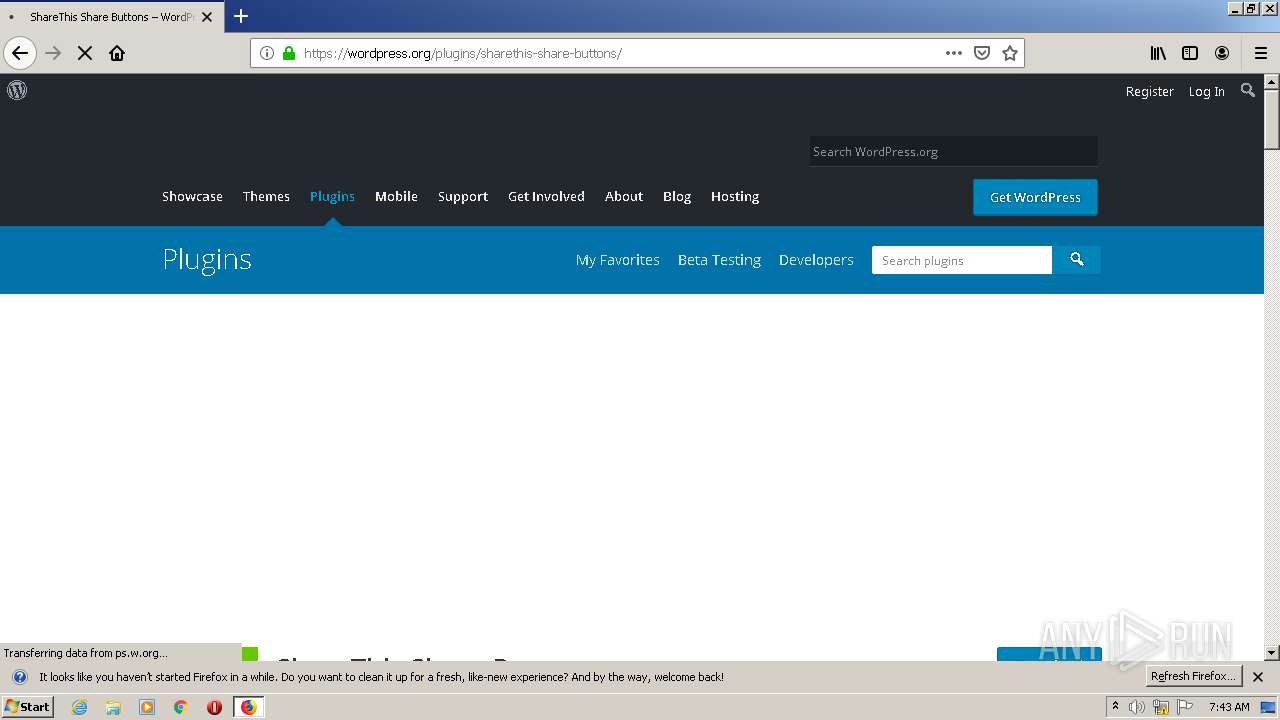Click the Get WordPress button
Viewport: 1280px width, 720px height.
pos(1035,197)
